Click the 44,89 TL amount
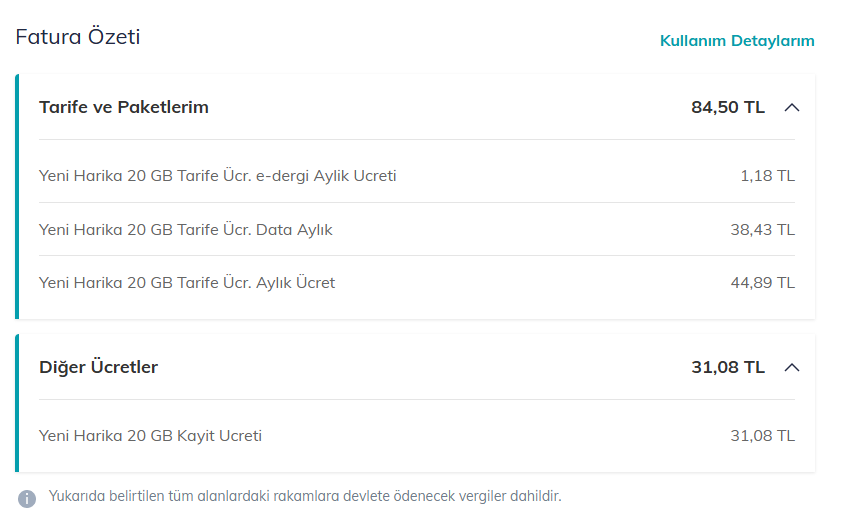Screen dimensions: 842x518 (762, 282)
